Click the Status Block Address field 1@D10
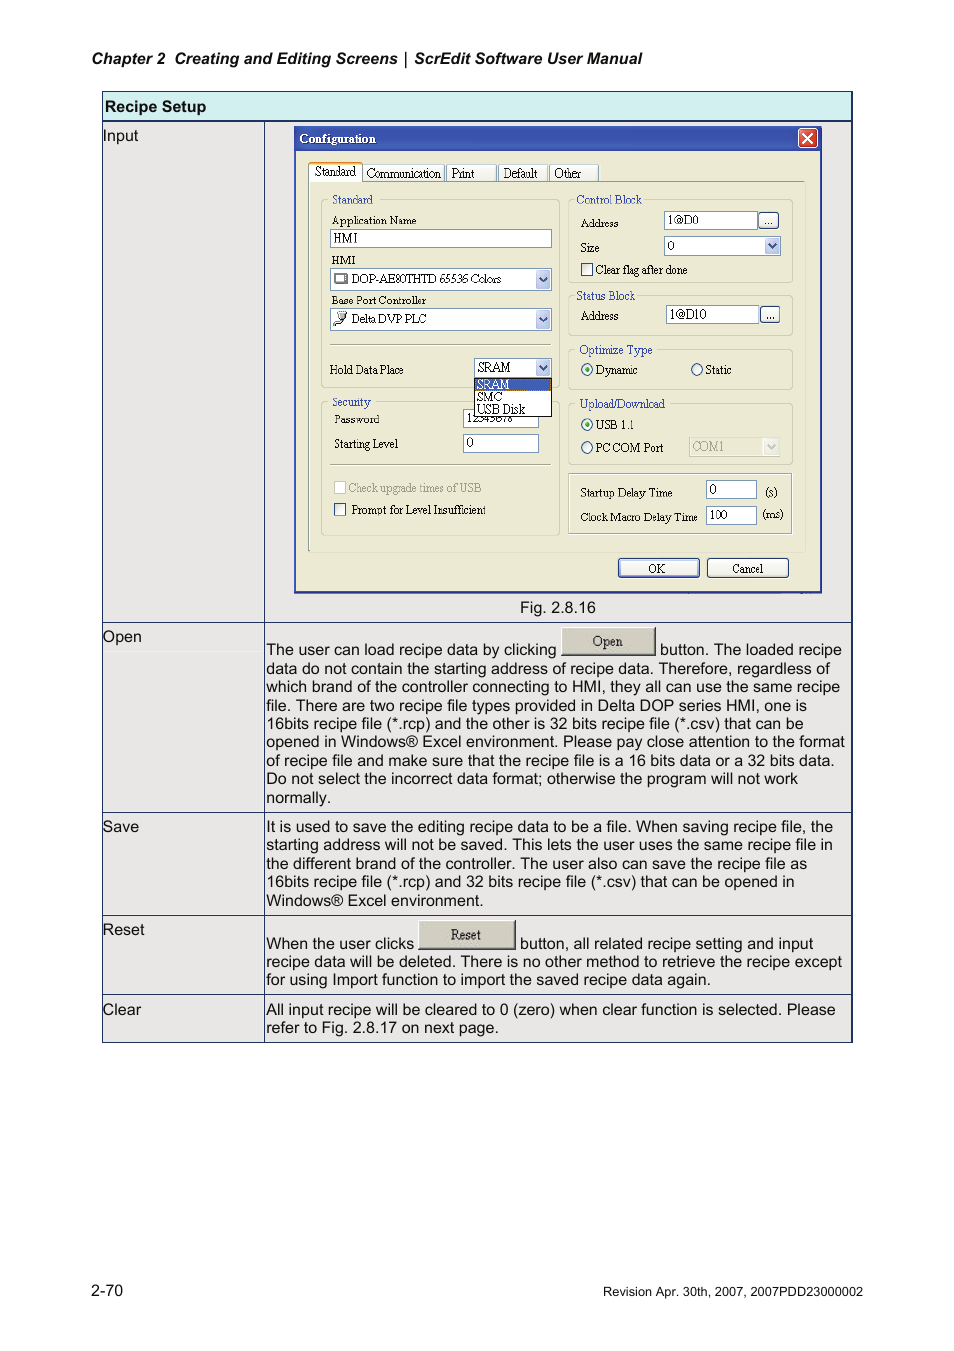The image size is (954, 1351). tap(712, 314)
